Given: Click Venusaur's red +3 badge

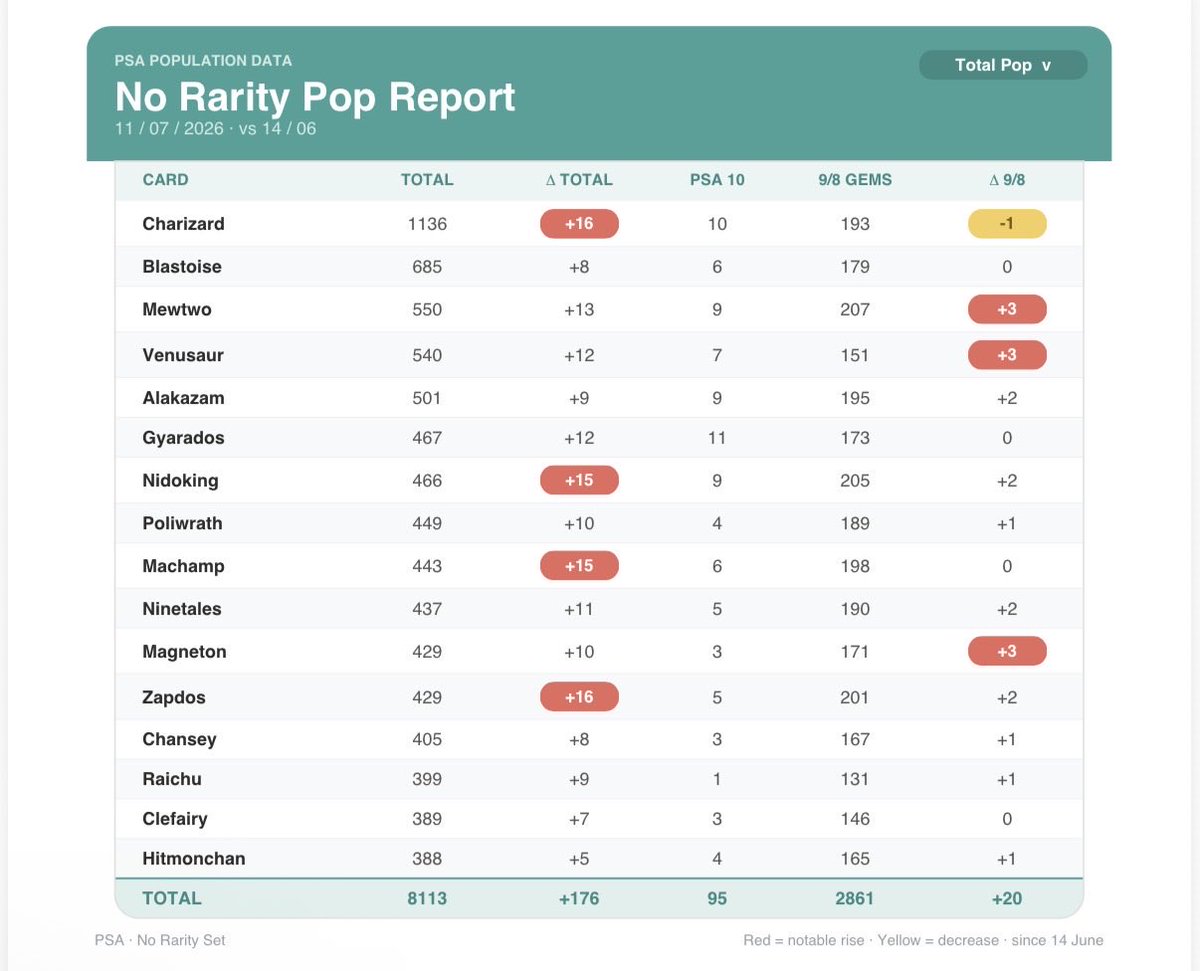Looking at the screenshot, I should 1006,355.
